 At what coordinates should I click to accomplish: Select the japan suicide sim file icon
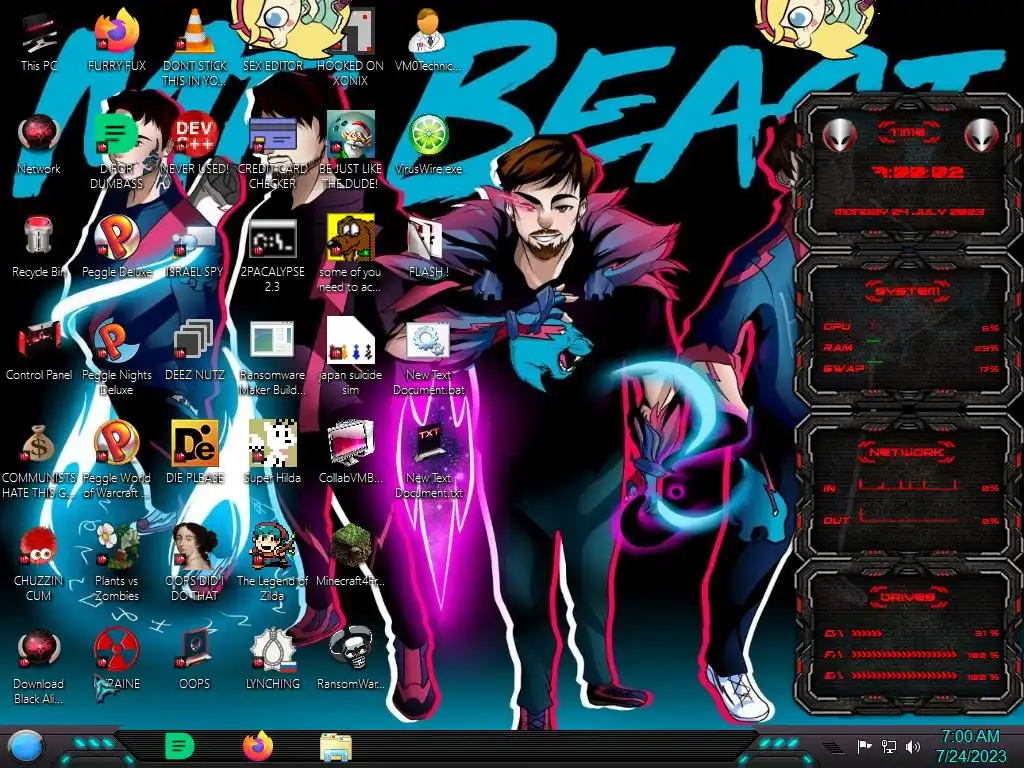[350, 358]
